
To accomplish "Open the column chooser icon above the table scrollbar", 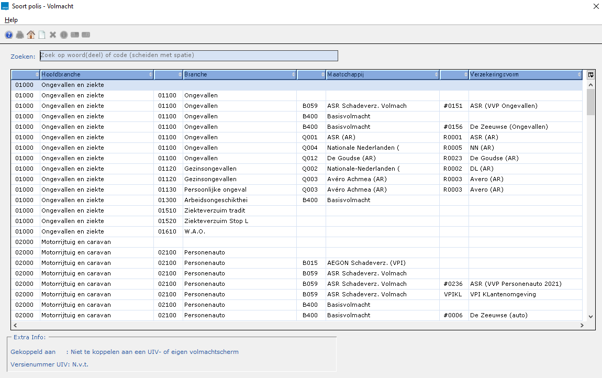I will pyautogui.click(x=590, y=74).
